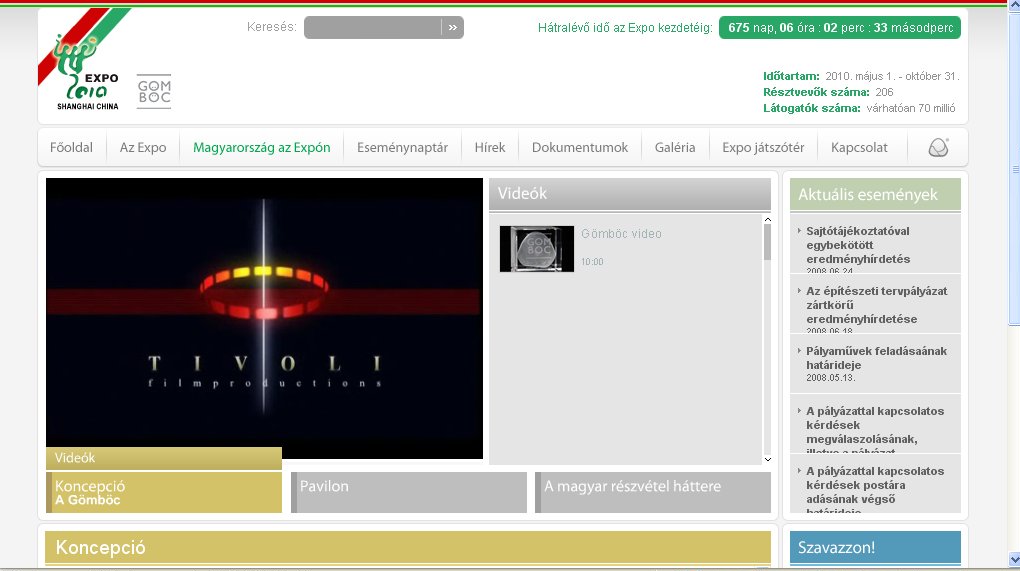Select Magyarország az Expón menu item
Viewport: 1020px width, 571px height.
262,148
